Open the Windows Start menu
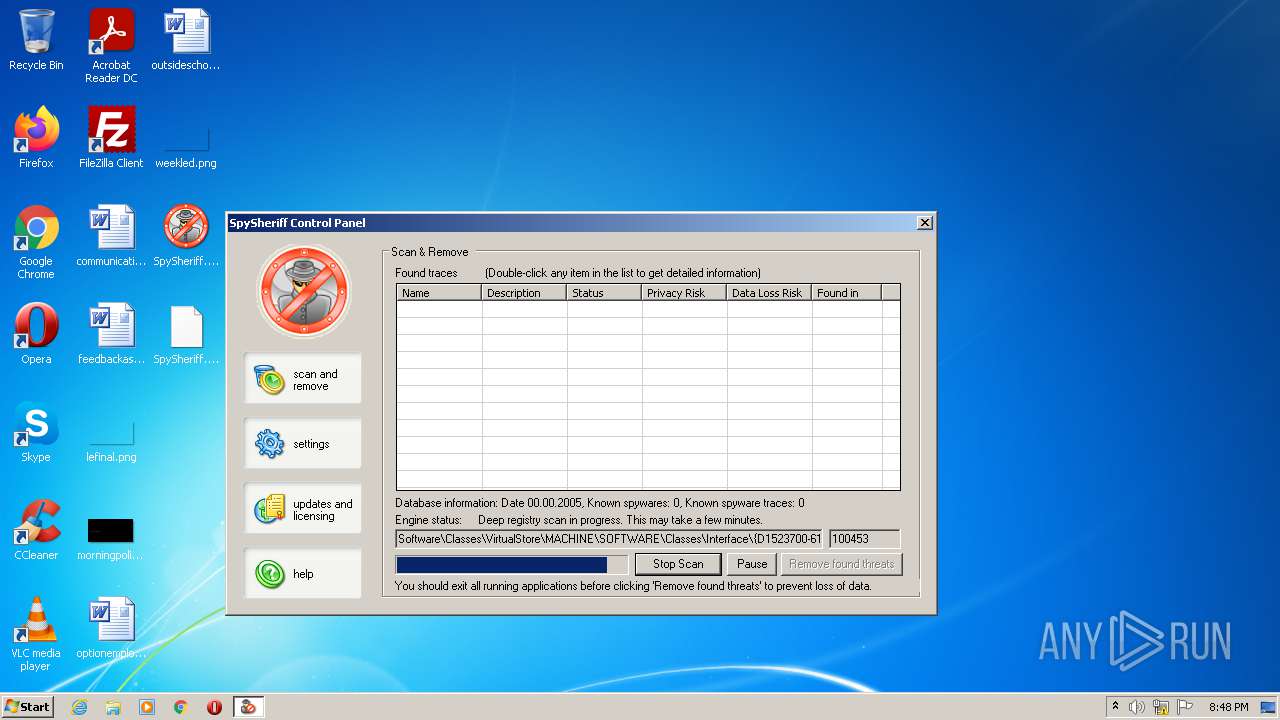 pyautogui.click(x=28, y=707)
